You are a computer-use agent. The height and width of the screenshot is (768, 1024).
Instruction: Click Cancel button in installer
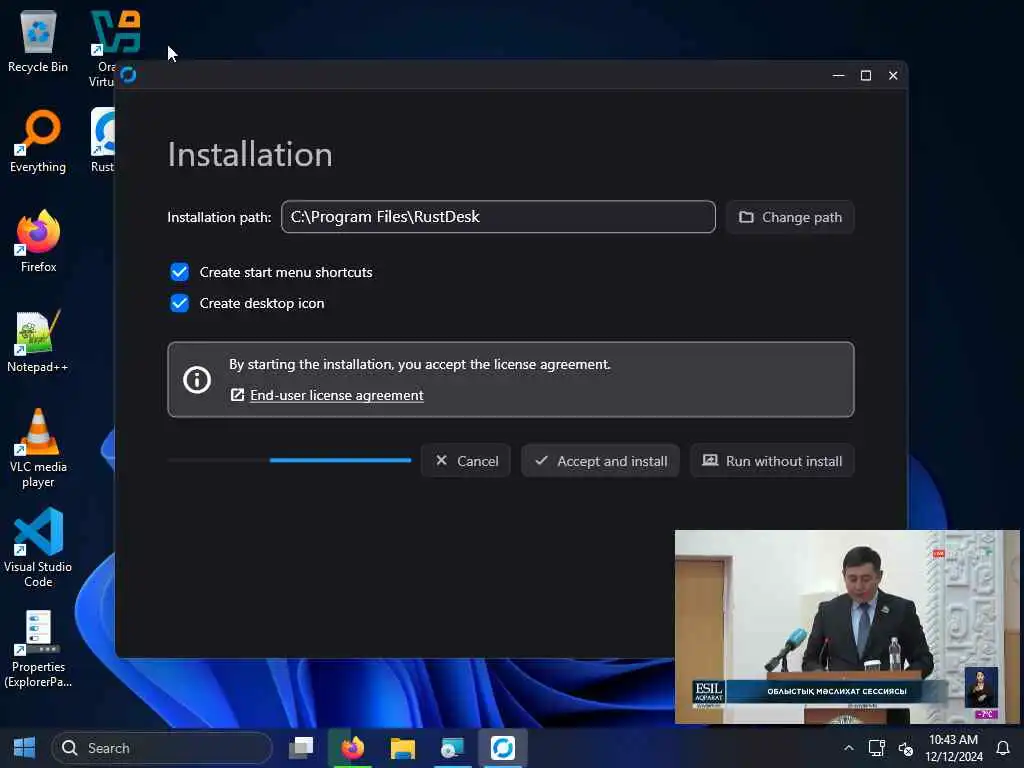click(x=466, y=460)
